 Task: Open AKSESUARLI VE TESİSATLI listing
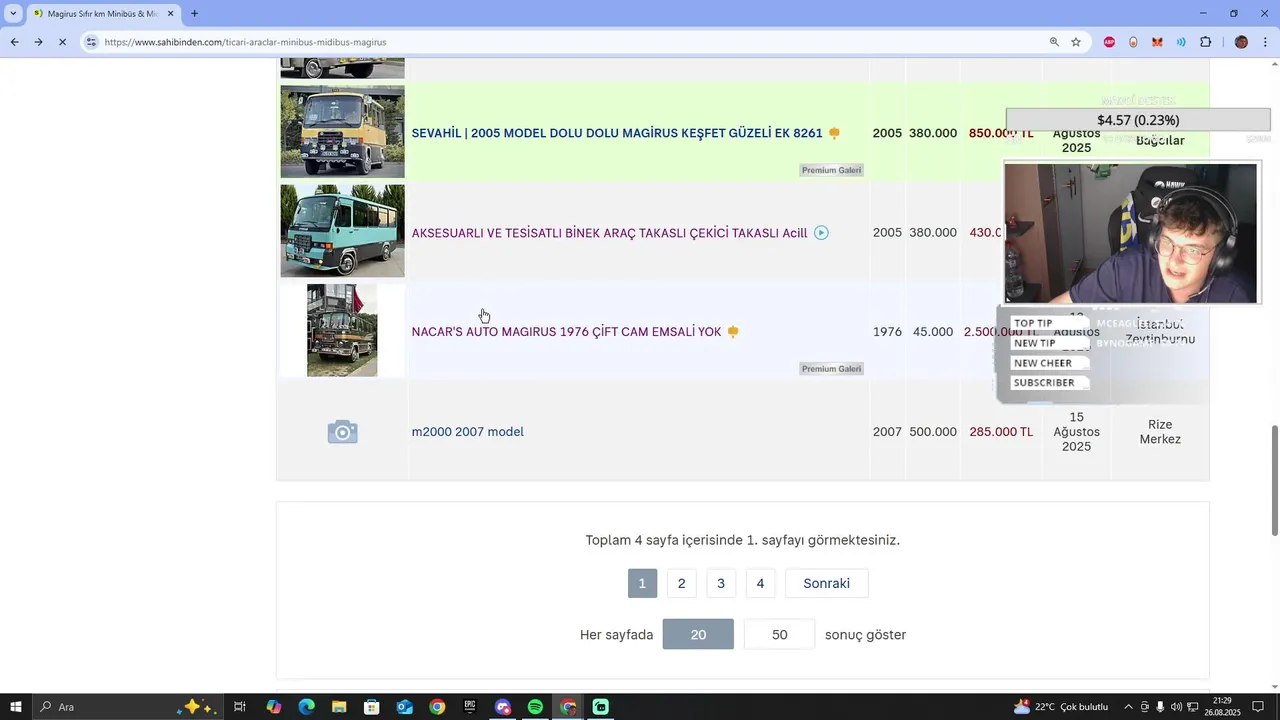tap(609, 233)
